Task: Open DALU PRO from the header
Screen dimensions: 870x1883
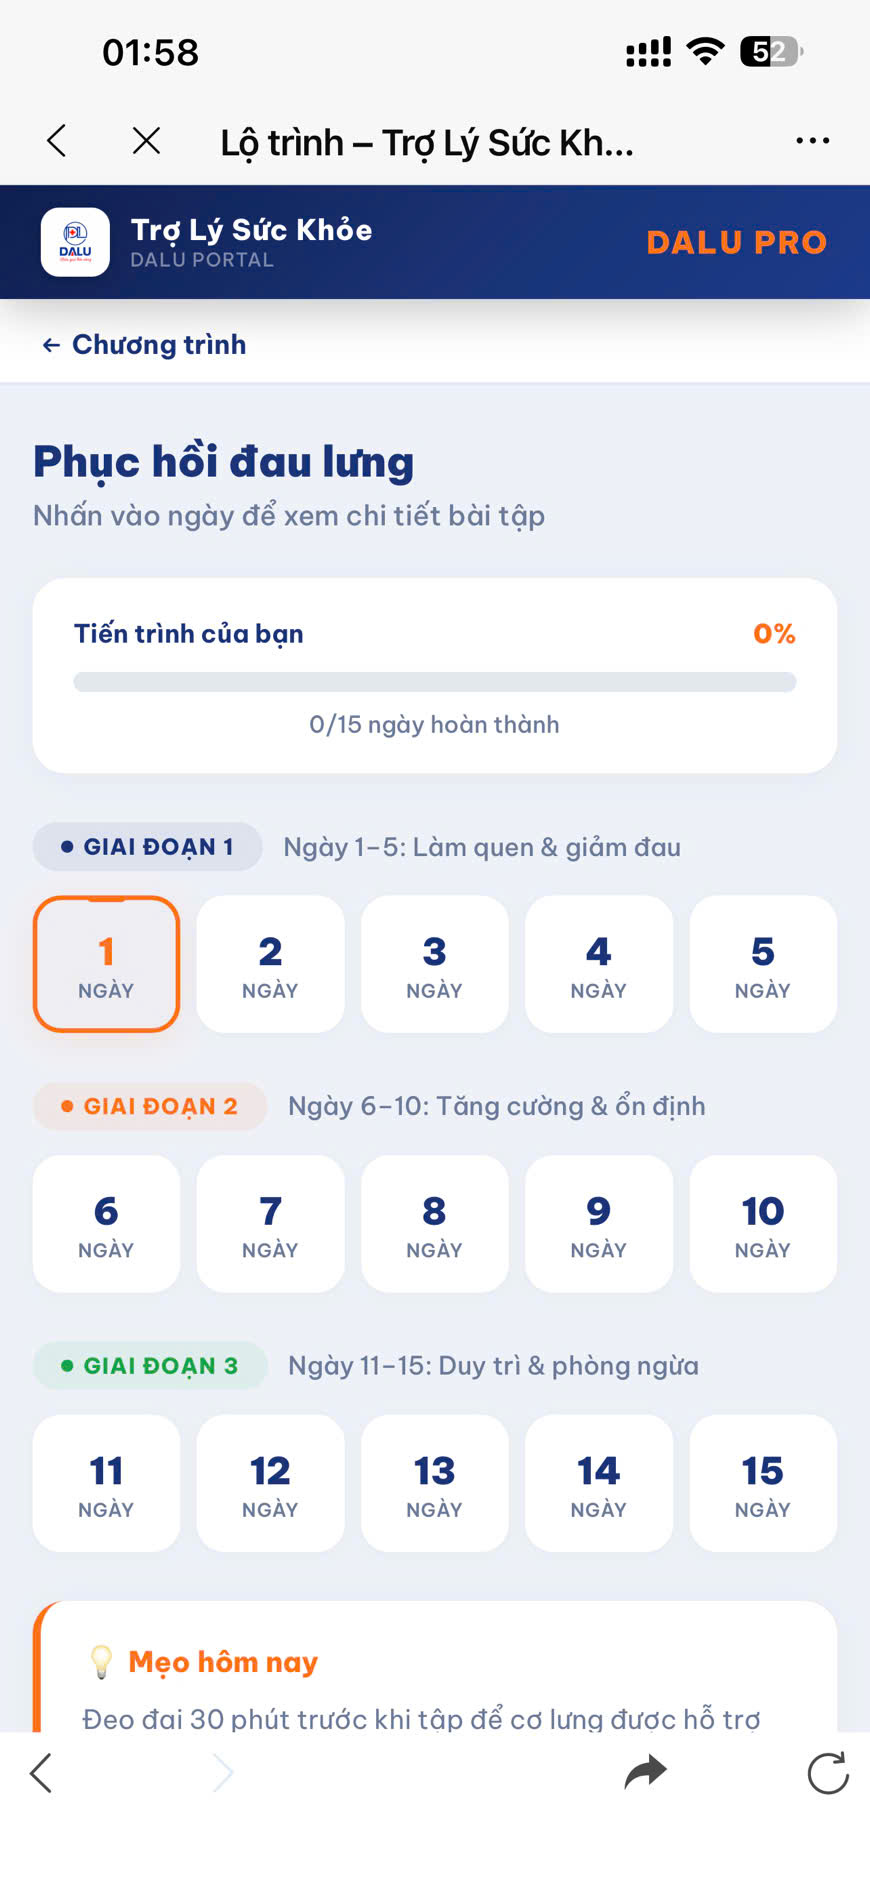Action: pyautogui.click(x=736, y=242)
